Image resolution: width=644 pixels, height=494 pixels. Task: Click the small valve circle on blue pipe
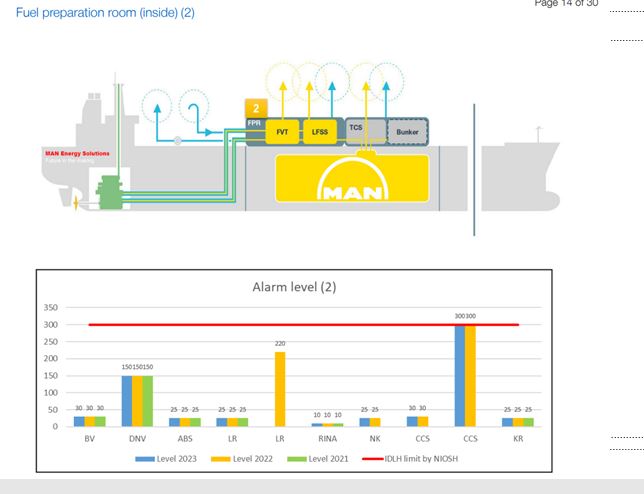click(x=177, y=141)
